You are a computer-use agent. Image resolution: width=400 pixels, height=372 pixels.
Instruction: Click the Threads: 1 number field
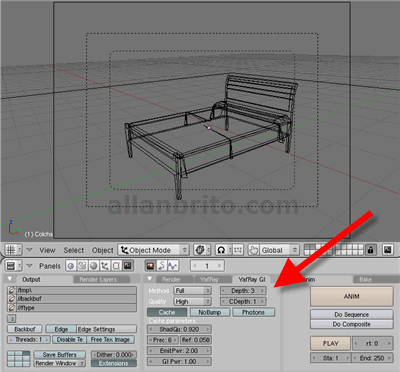click(x=29, y=340)
